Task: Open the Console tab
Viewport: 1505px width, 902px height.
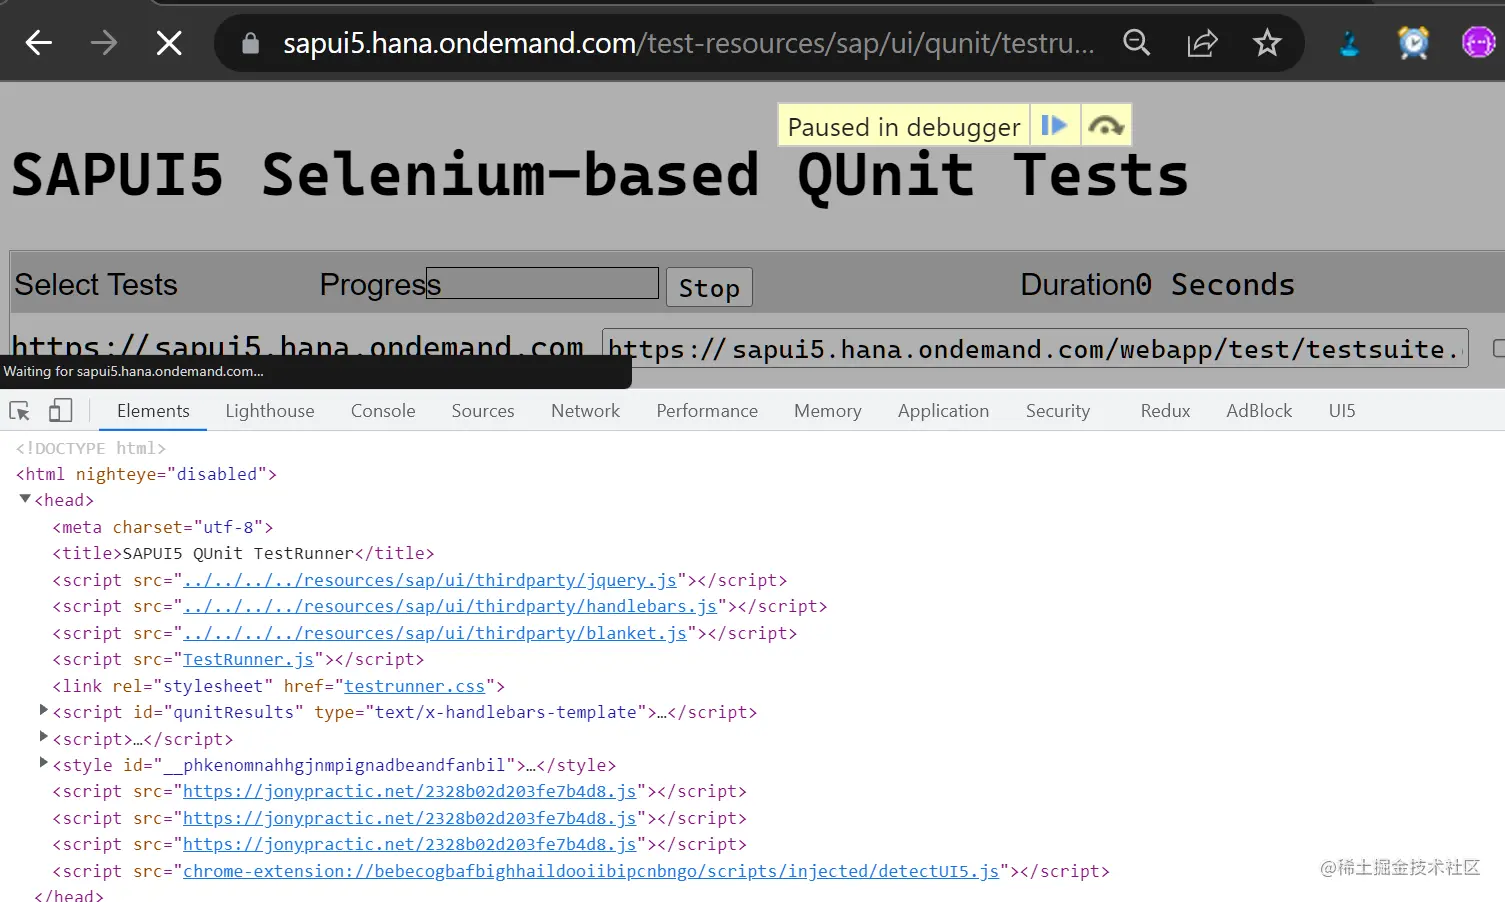Action: (383, 411)
